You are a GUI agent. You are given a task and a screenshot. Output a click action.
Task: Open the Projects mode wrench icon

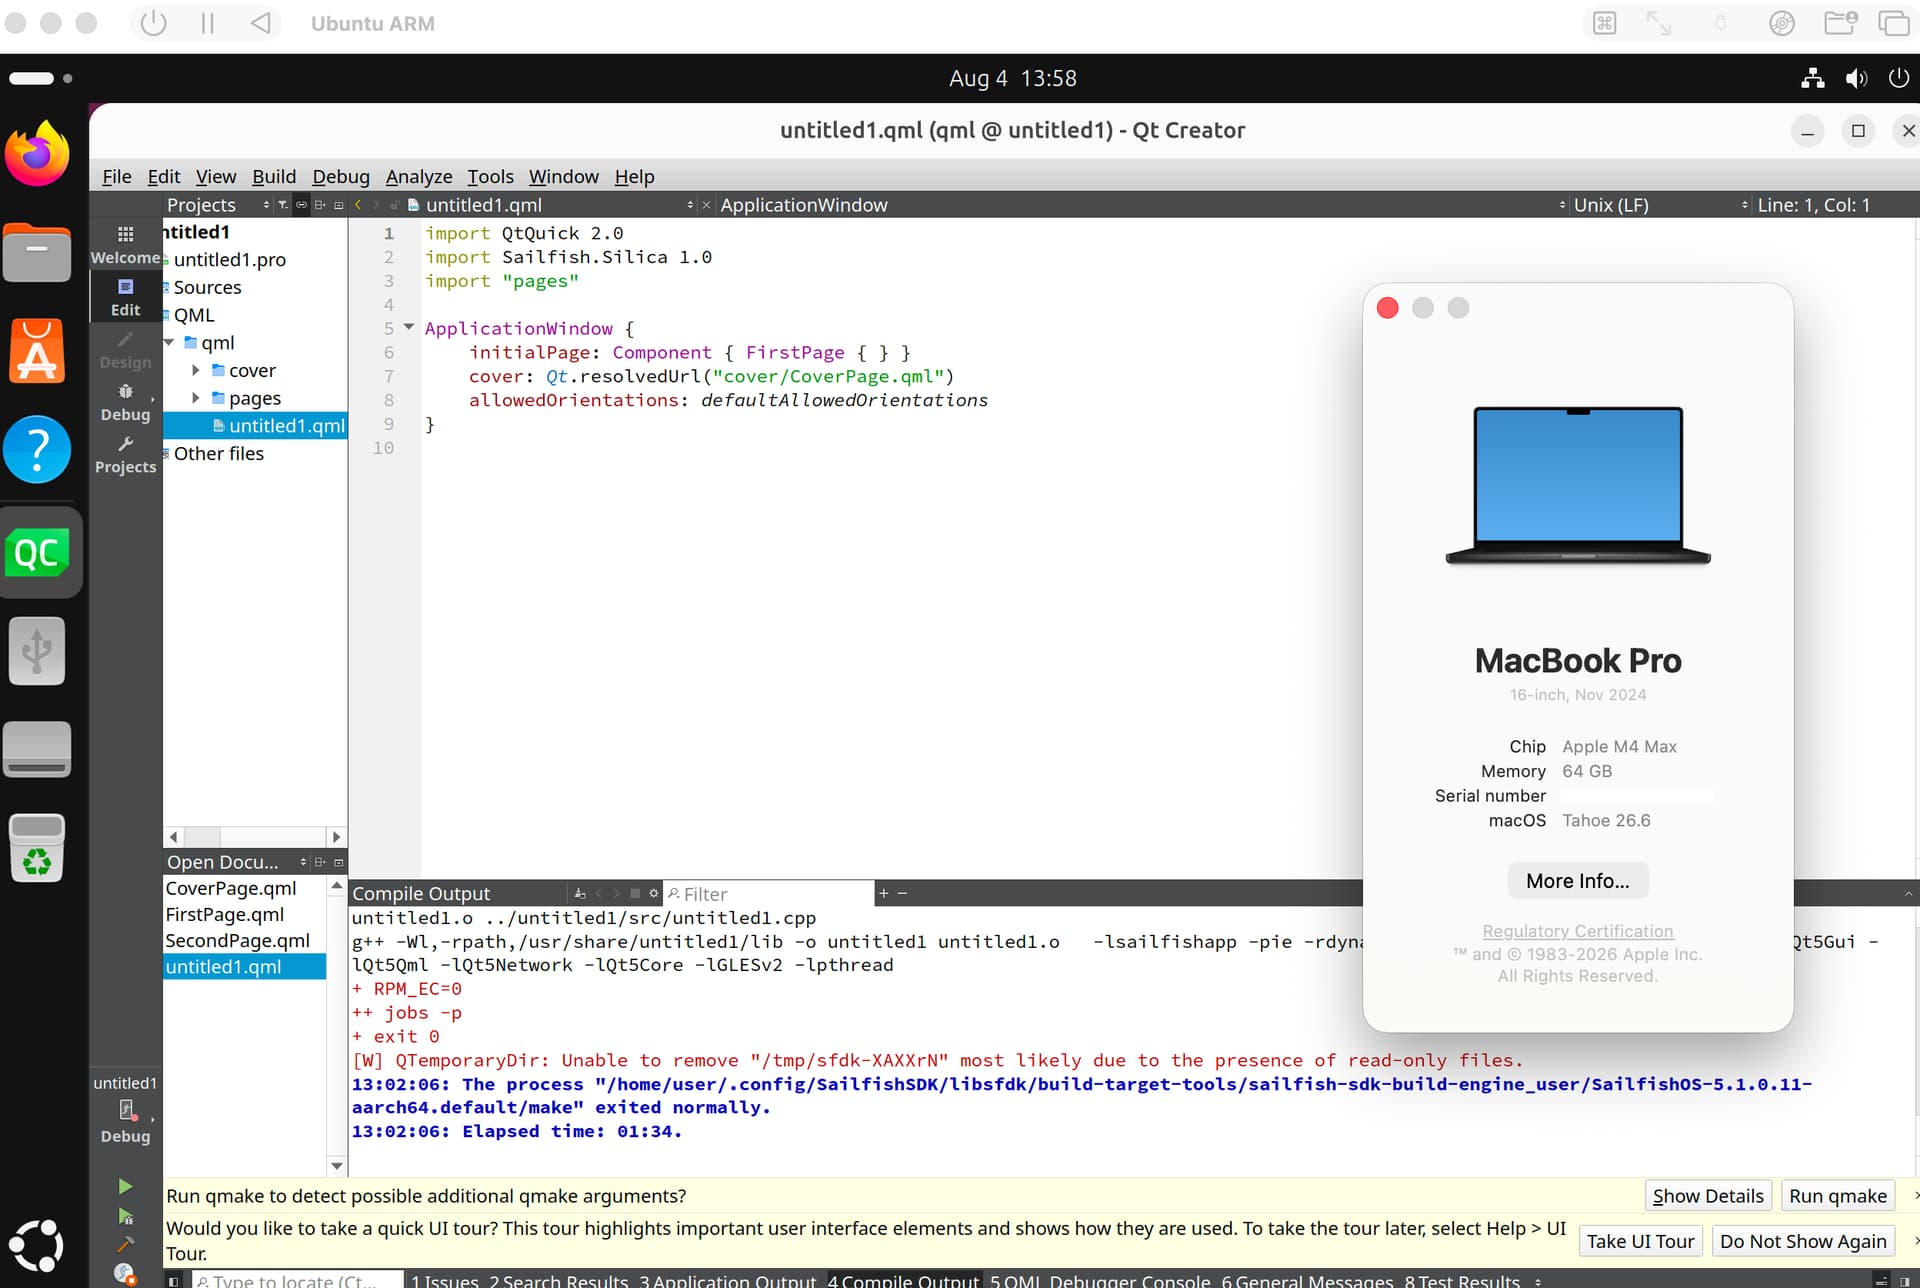tap(125, 454)
